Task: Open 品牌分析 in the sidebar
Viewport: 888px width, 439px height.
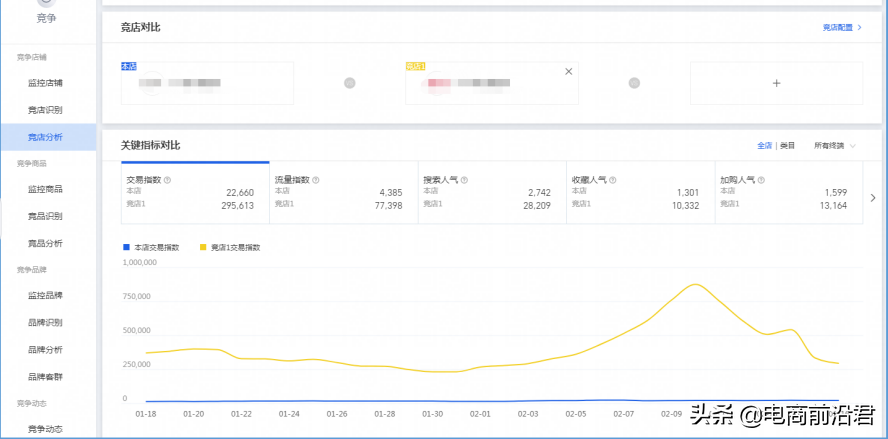Action: click(45, 350)
